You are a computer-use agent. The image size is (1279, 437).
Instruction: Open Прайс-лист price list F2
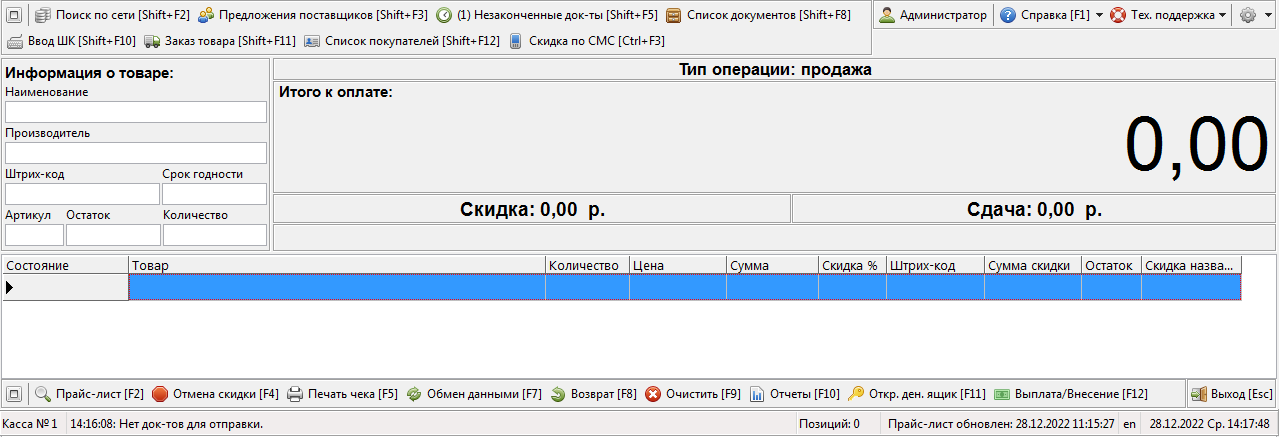click(89, 394)
